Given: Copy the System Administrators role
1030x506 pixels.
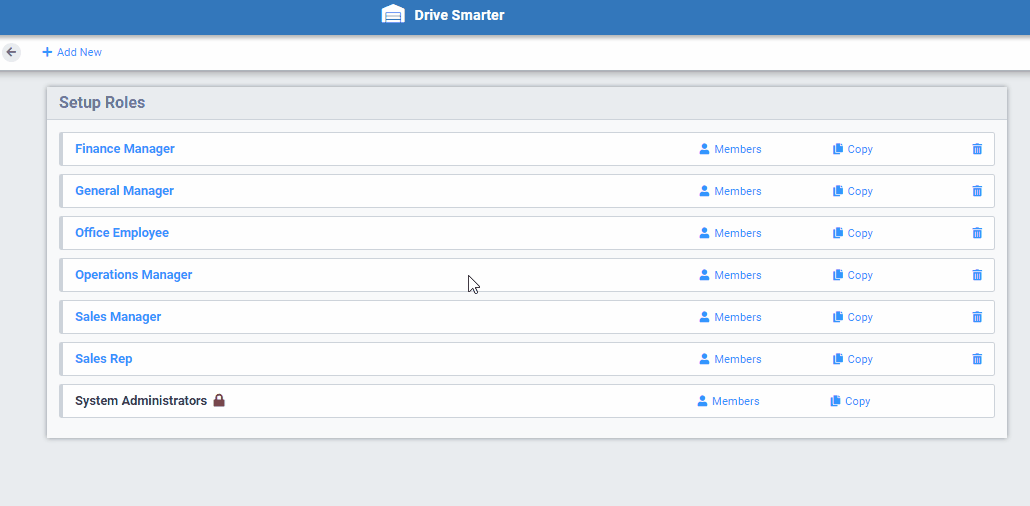Looking at the screenshot, I should pos(850,402).
